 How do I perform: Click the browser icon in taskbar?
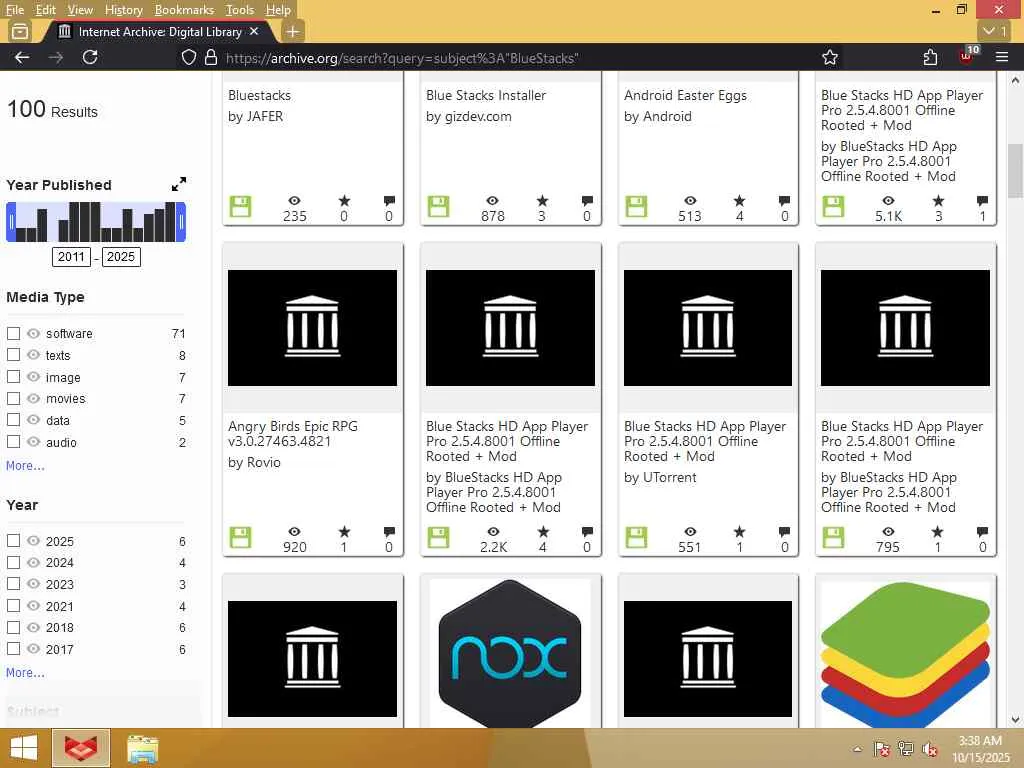(x=81, y=748)
